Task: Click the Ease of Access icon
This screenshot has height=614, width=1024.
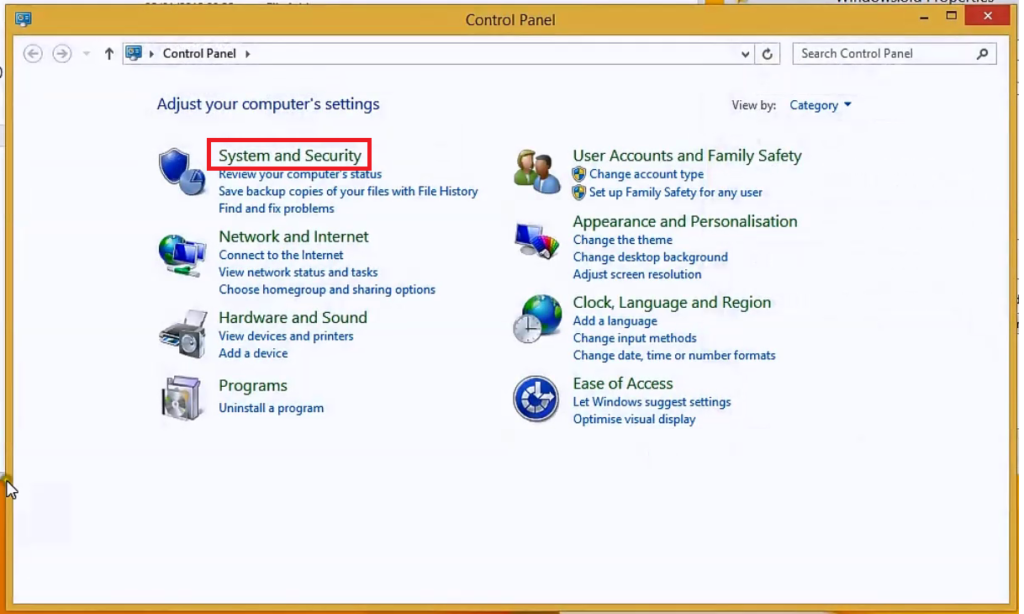Action: [536, 399]
